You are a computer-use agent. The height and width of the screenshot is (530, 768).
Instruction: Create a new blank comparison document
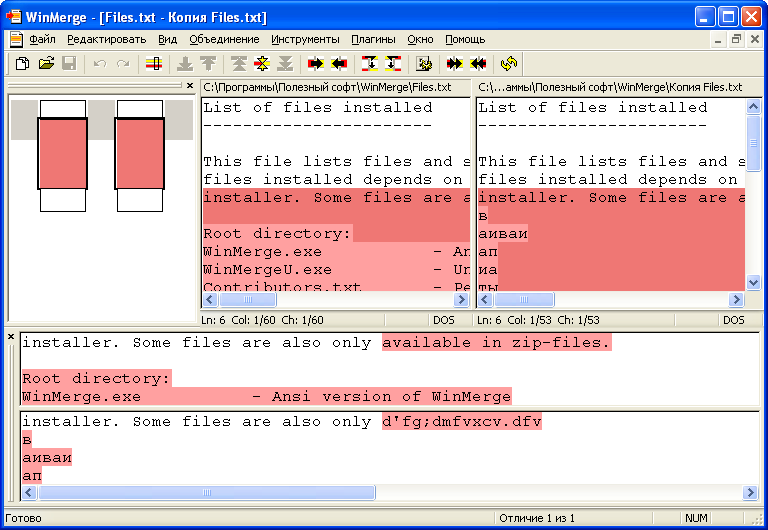click(x=23, y=64)
